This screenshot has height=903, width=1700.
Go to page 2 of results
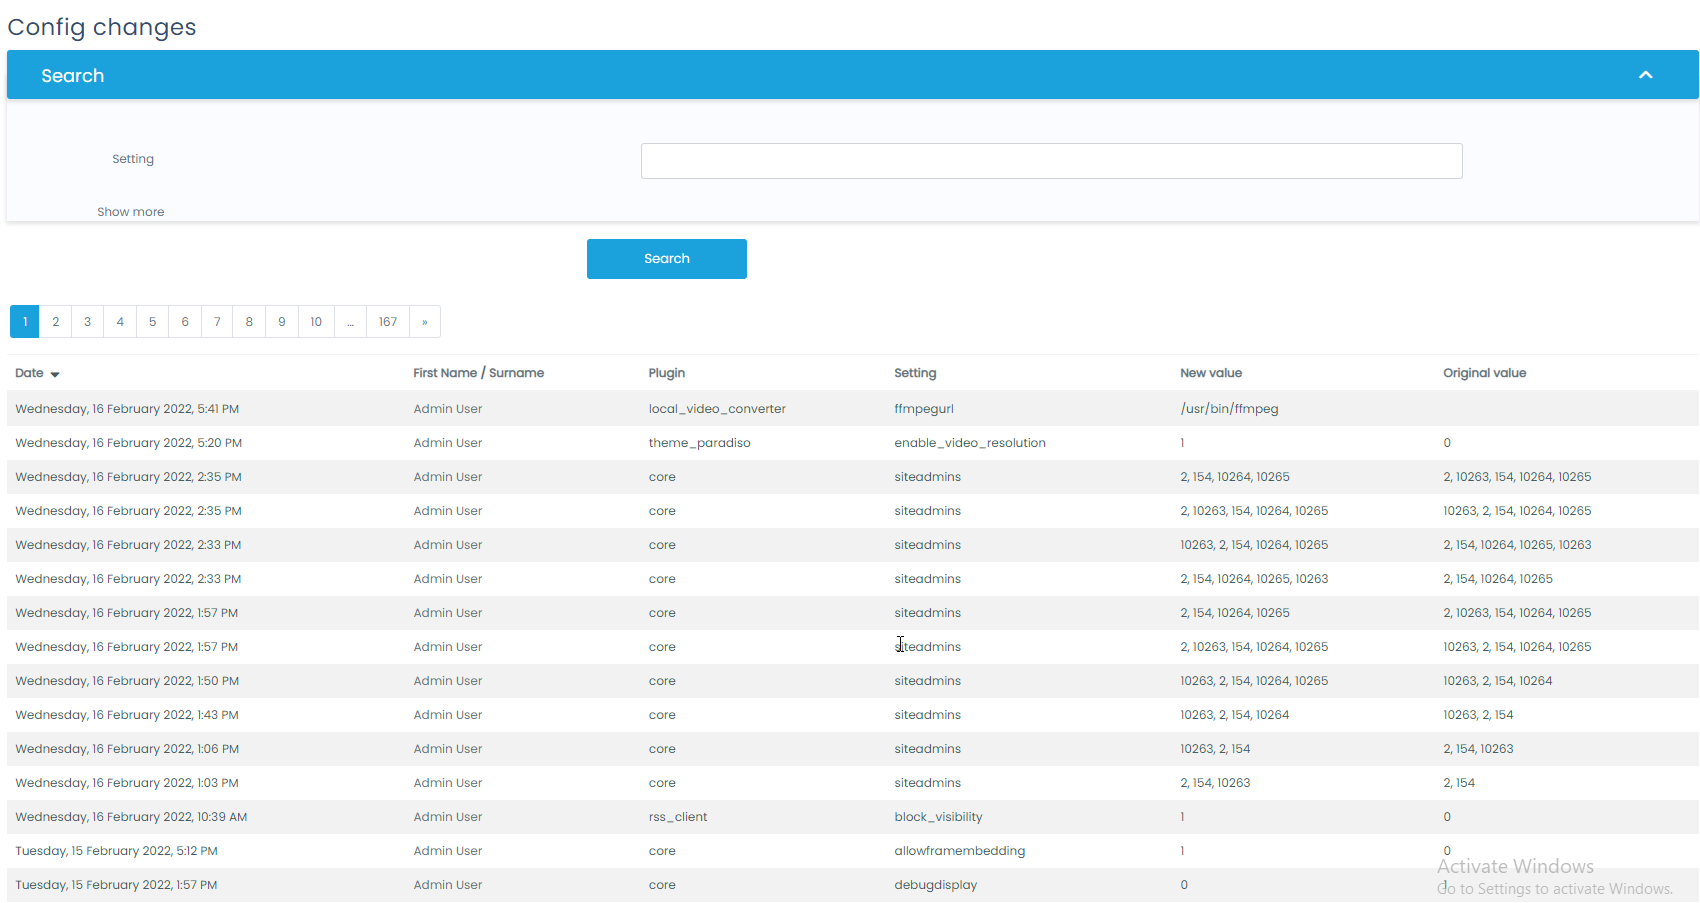pos(55,322)
